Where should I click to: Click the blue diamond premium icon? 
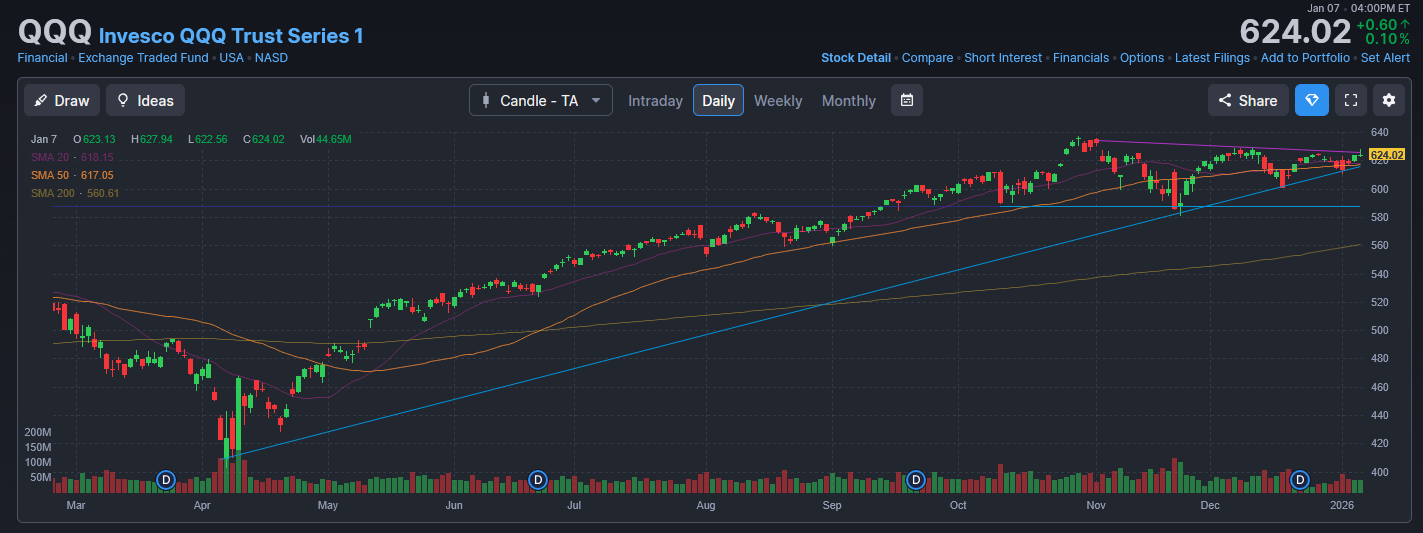click(1312, 100)
